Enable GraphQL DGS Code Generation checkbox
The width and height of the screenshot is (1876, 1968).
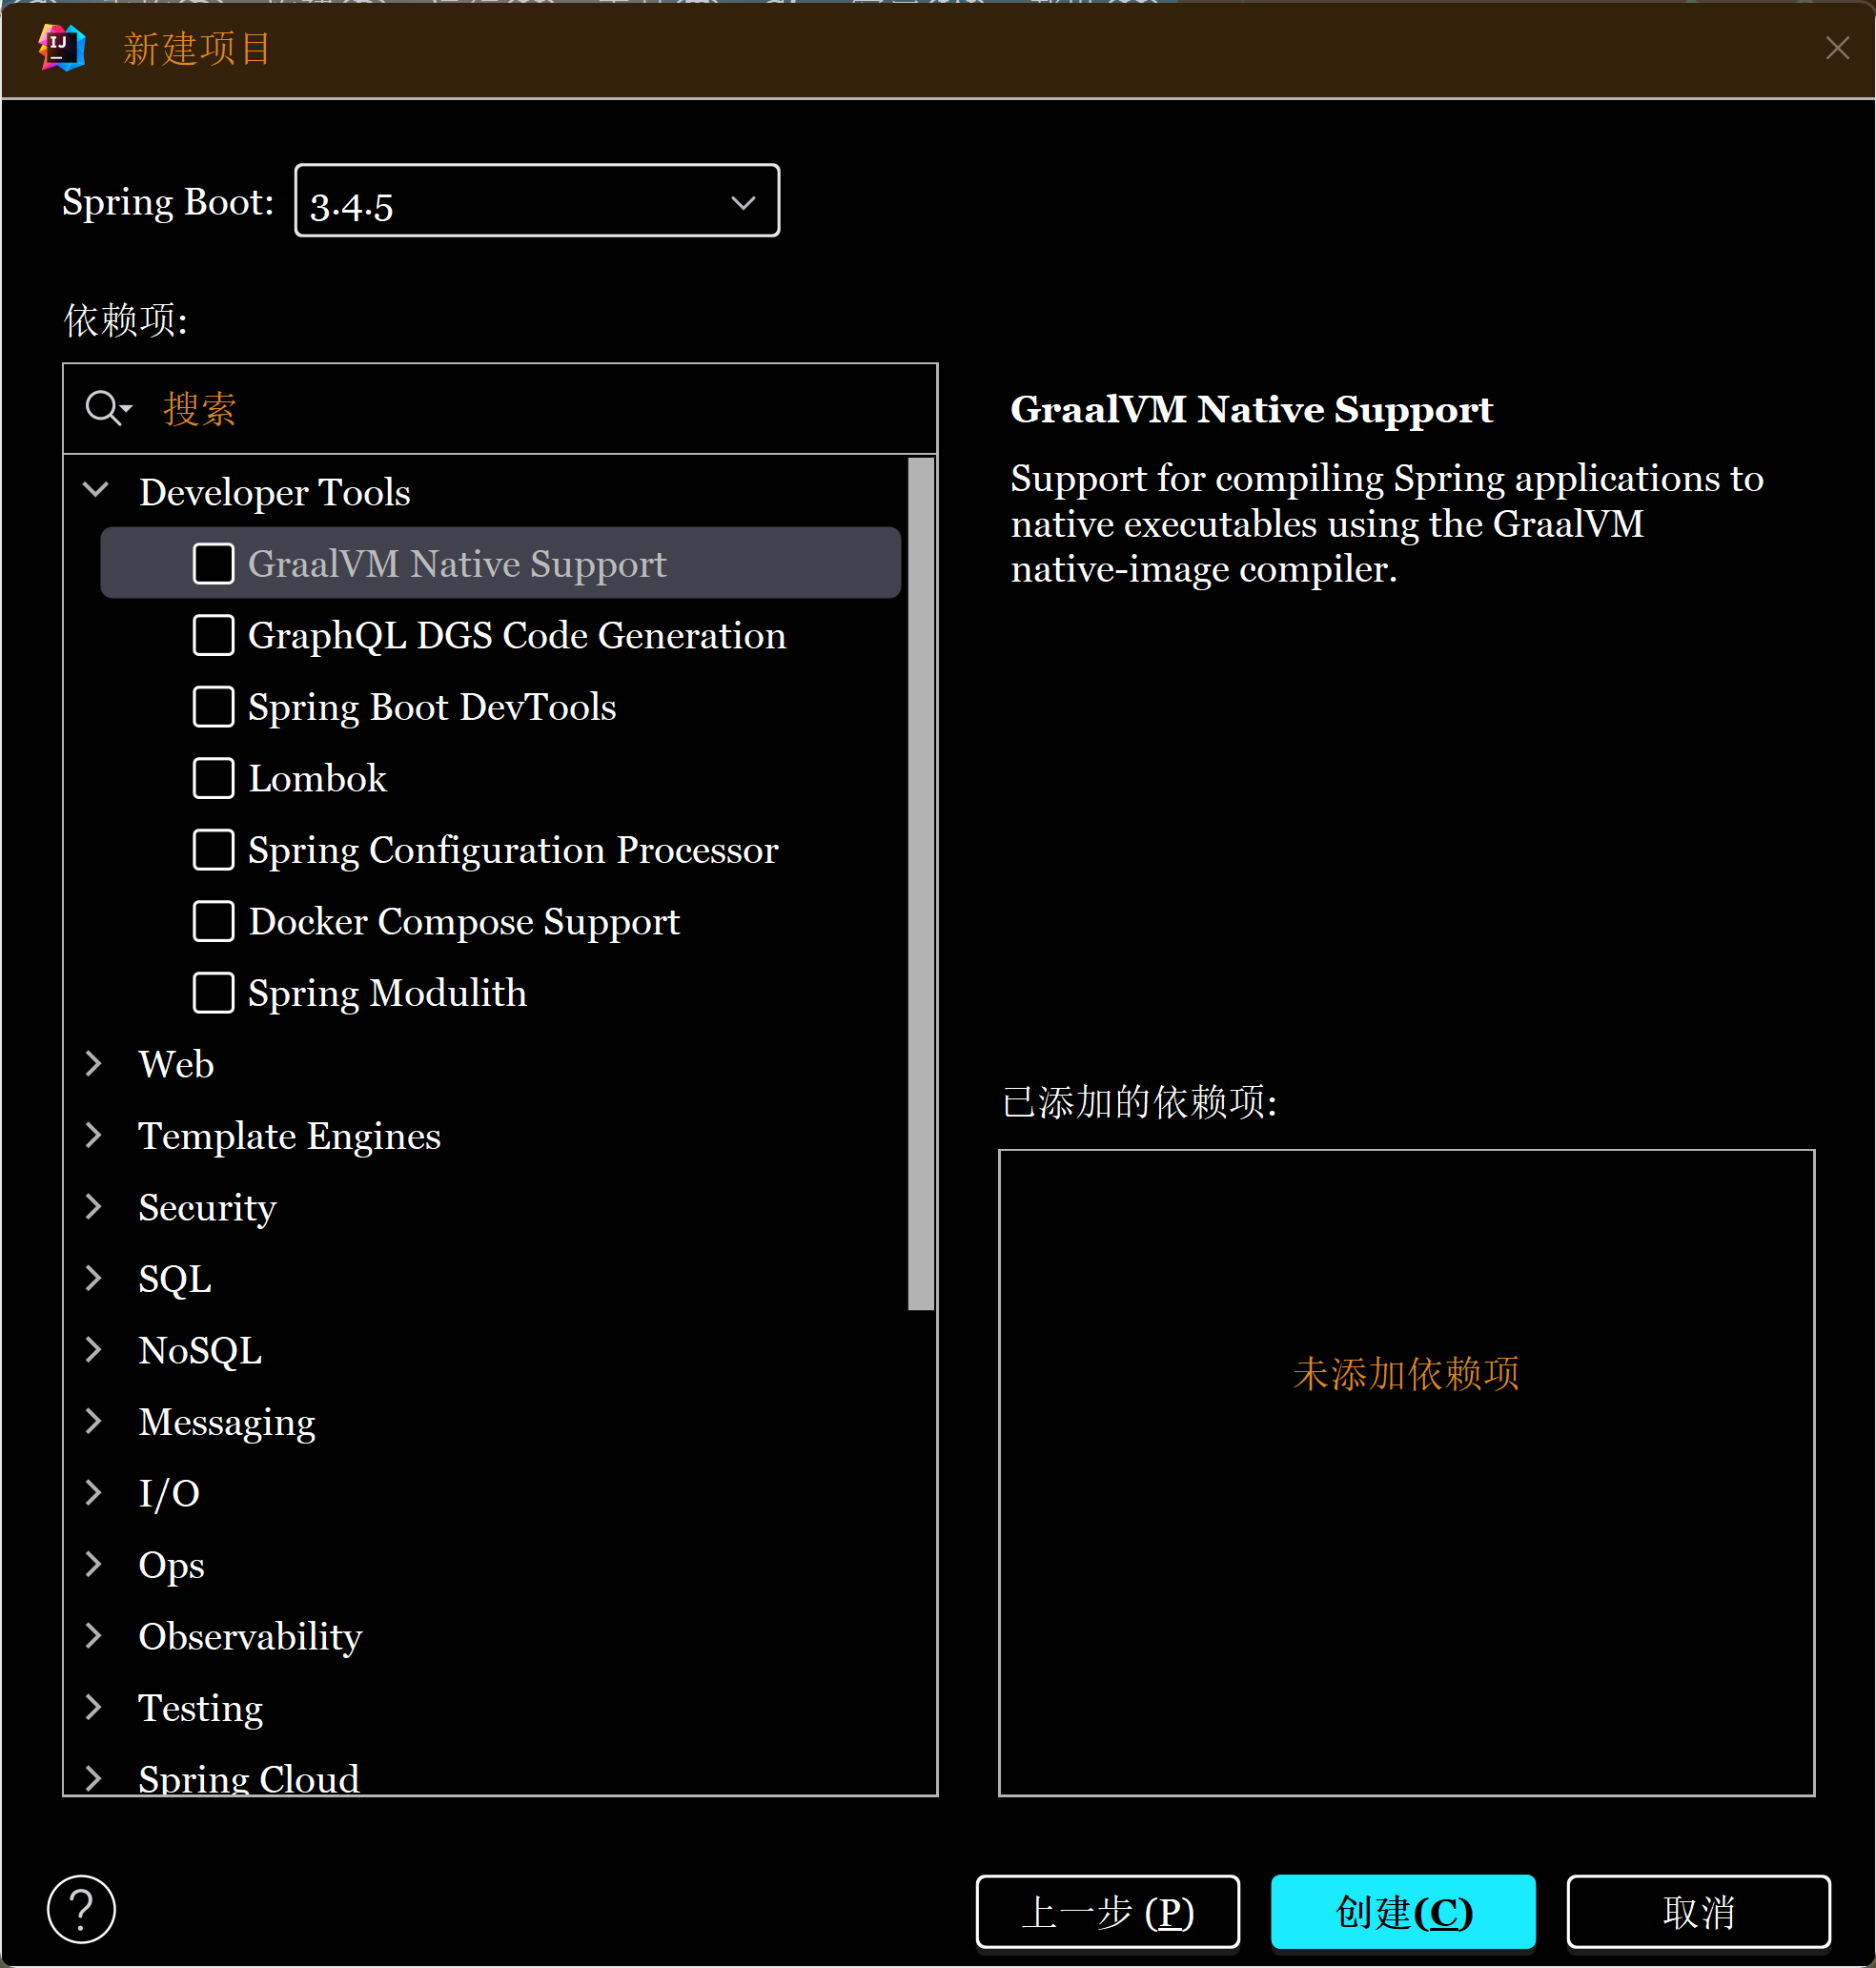[213, 635]
